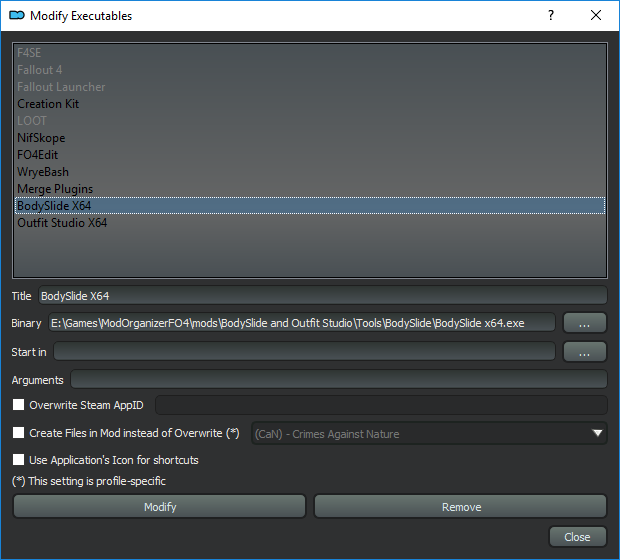This screenshot has height=560, width=620.
Task: Click the Modify button
Action: click(x=160, y=507)
